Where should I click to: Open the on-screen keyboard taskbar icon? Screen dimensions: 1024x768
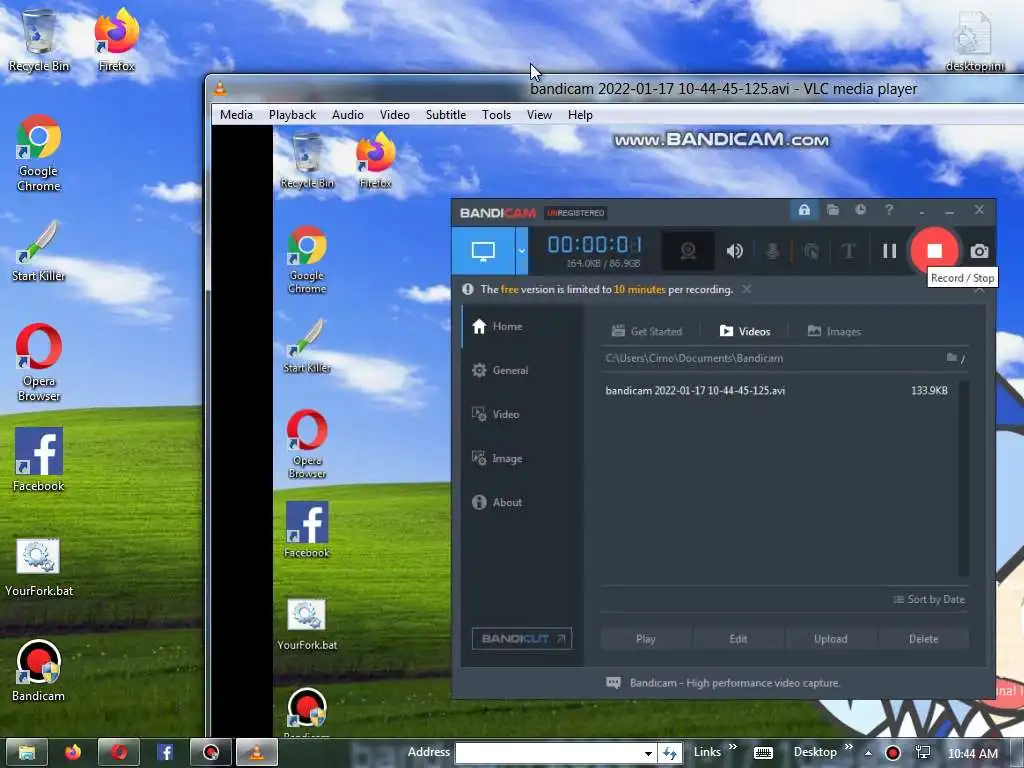click(763, 753)
